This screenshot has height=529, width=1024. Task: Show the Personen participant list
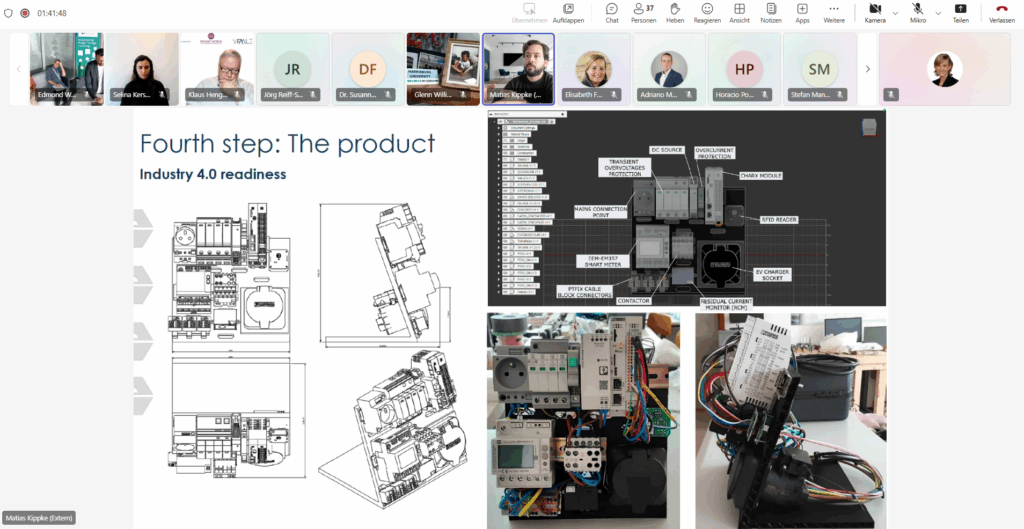click(643, 12)
